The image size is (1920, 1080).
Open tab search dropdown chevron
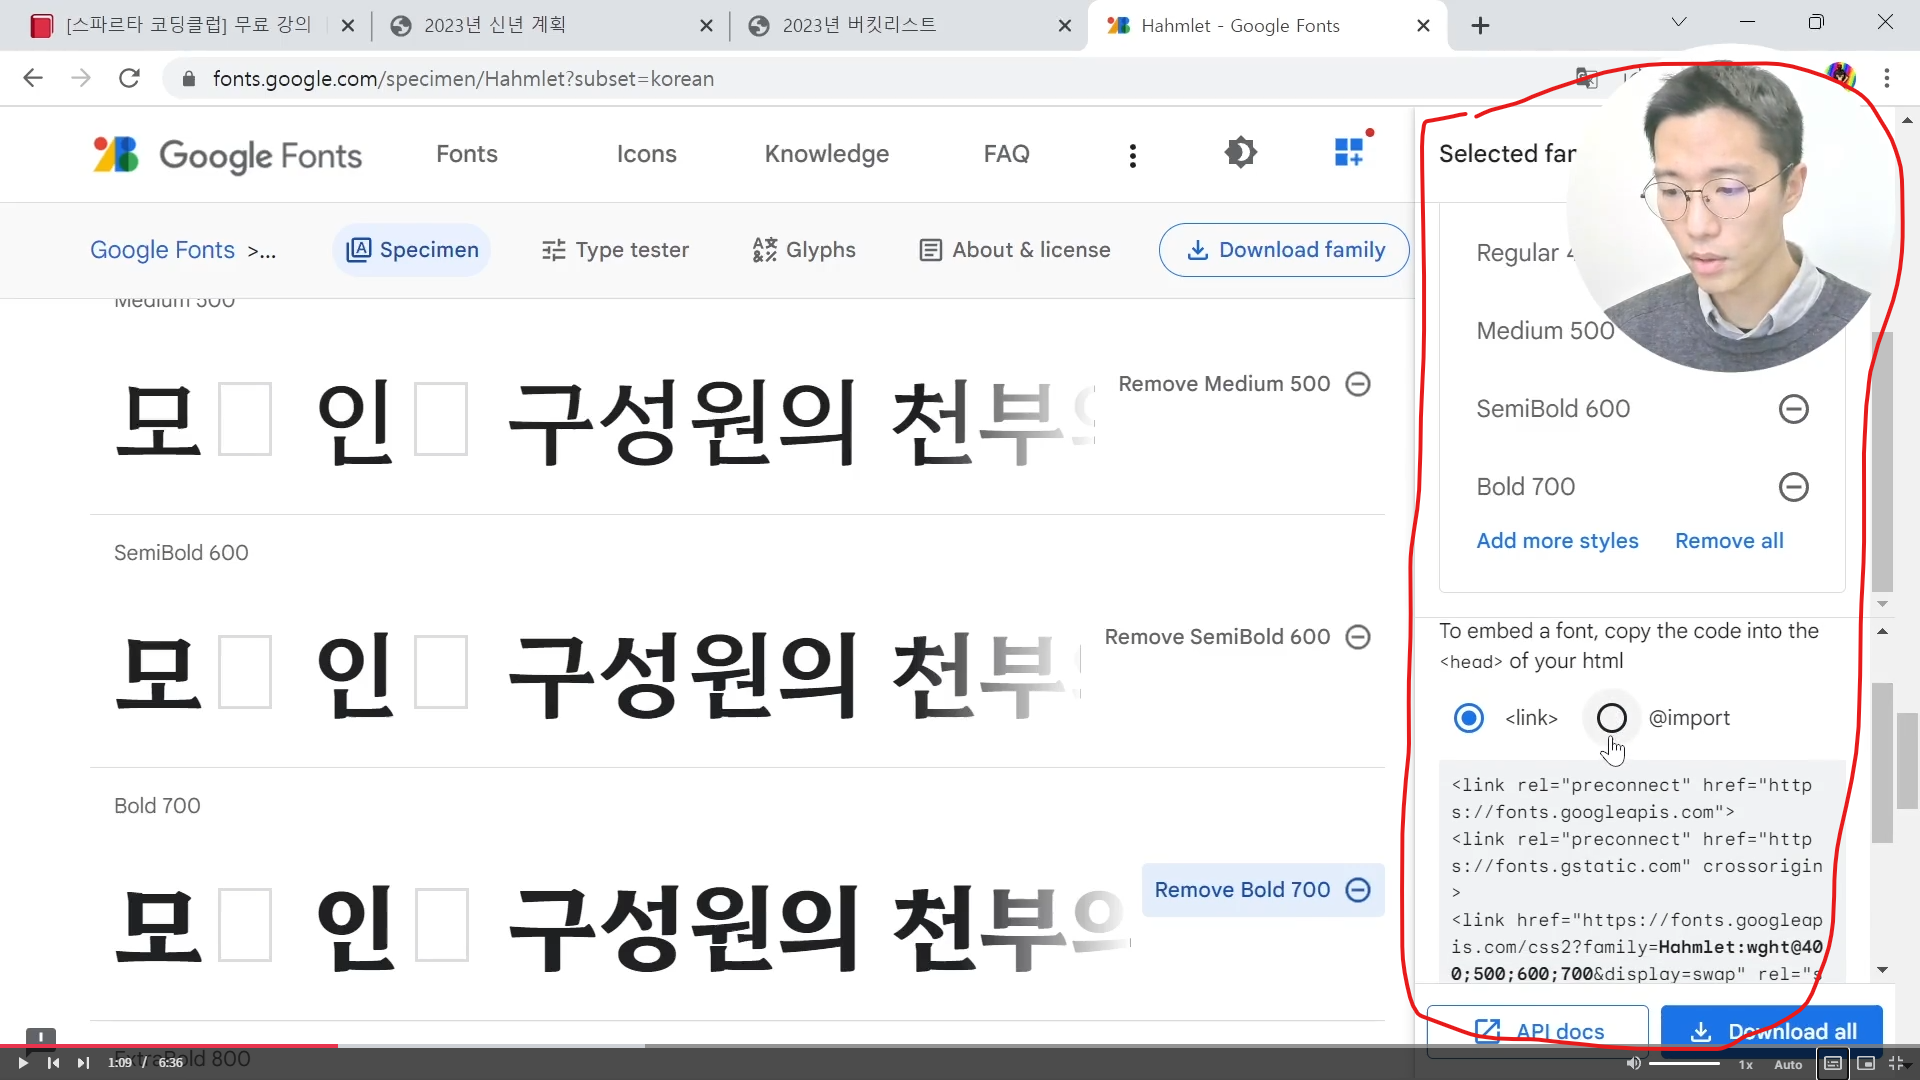click(1679, 22)
